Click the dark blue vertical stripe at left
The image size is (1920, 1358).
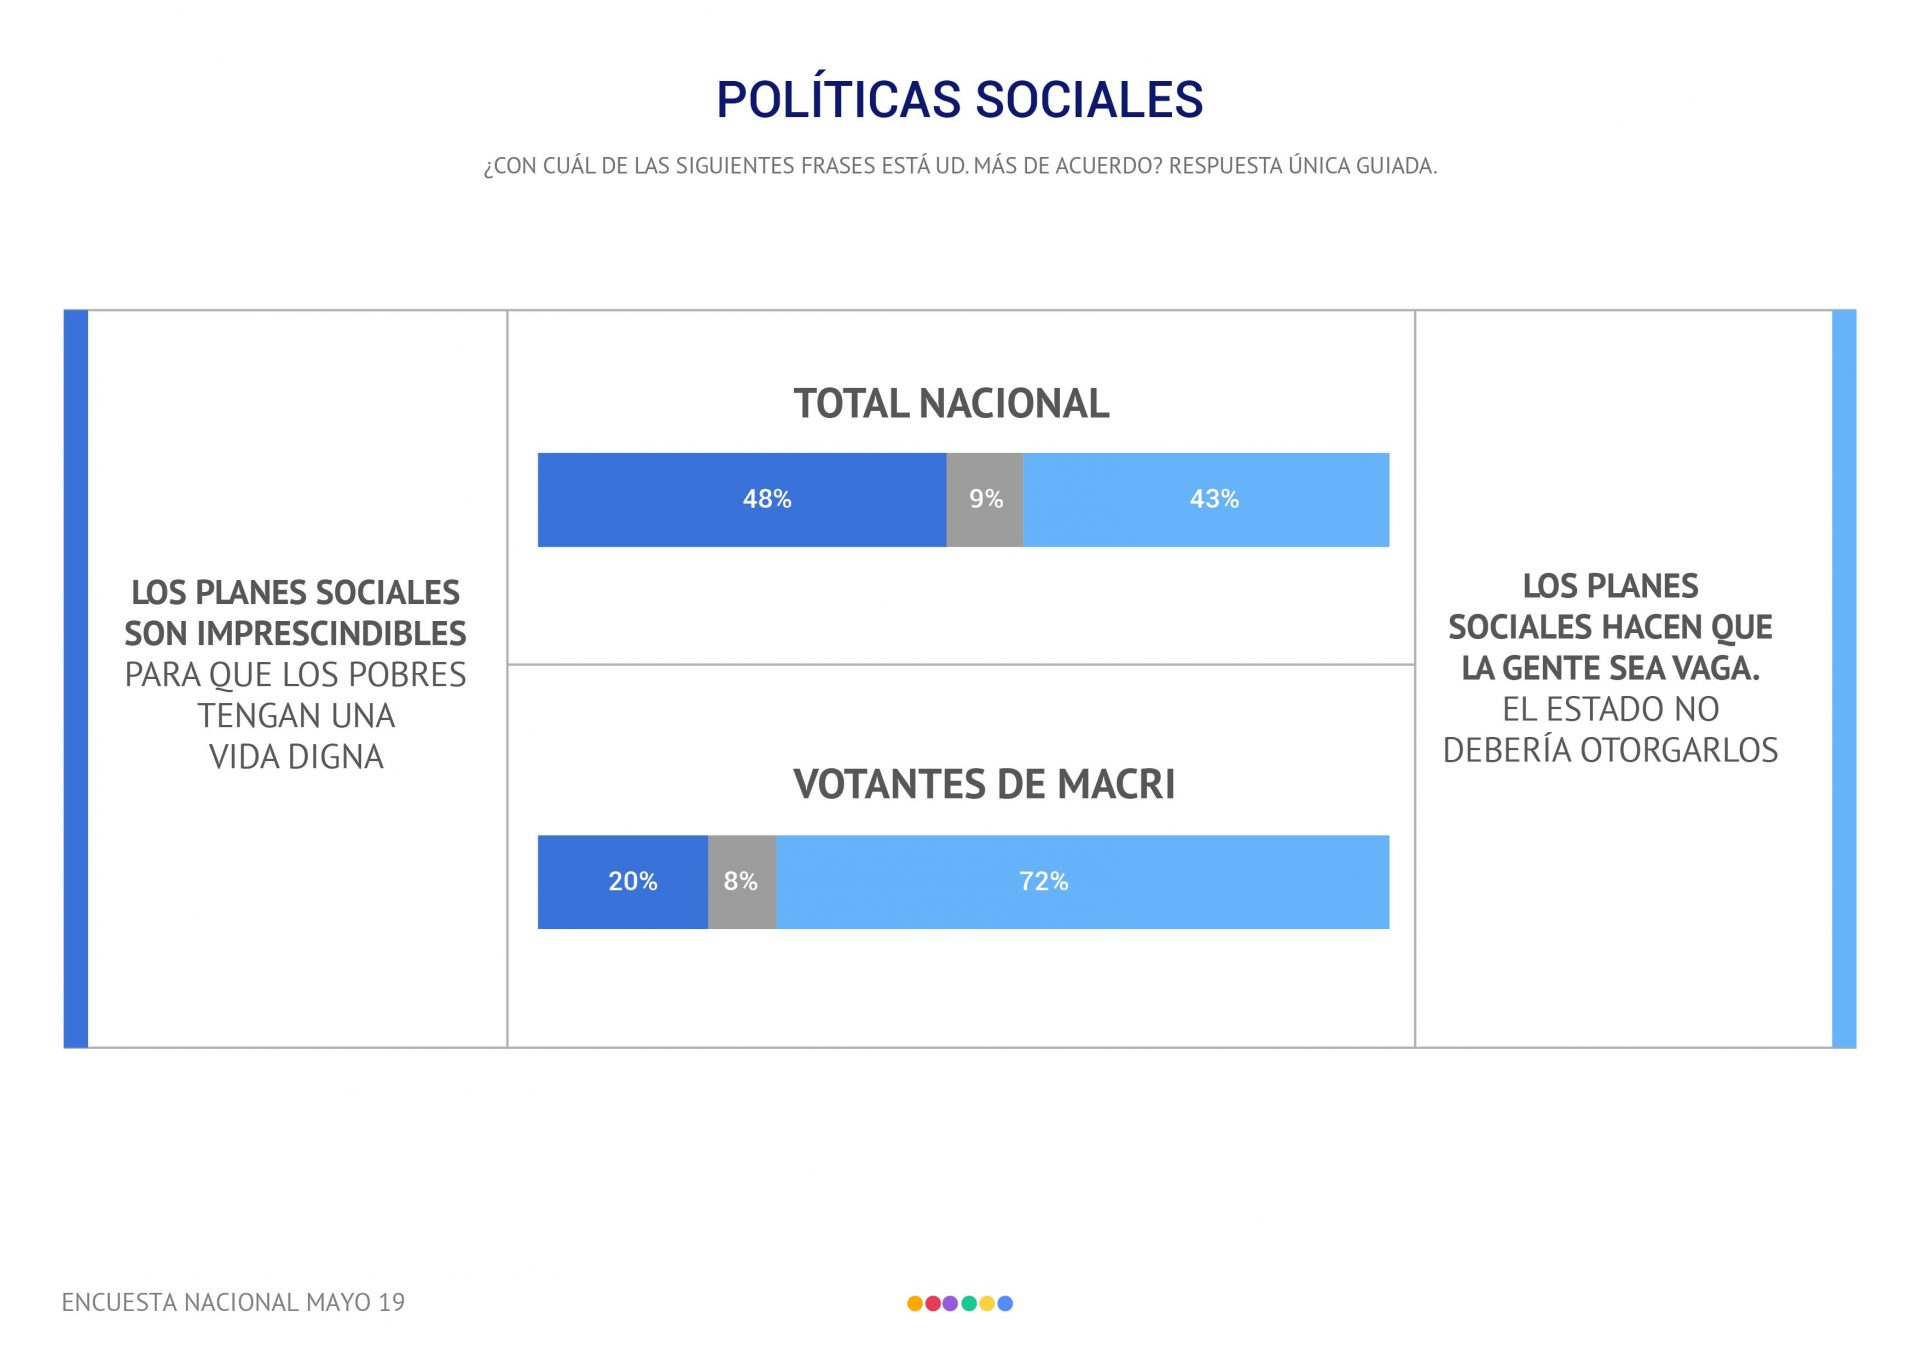pos(76,679)
